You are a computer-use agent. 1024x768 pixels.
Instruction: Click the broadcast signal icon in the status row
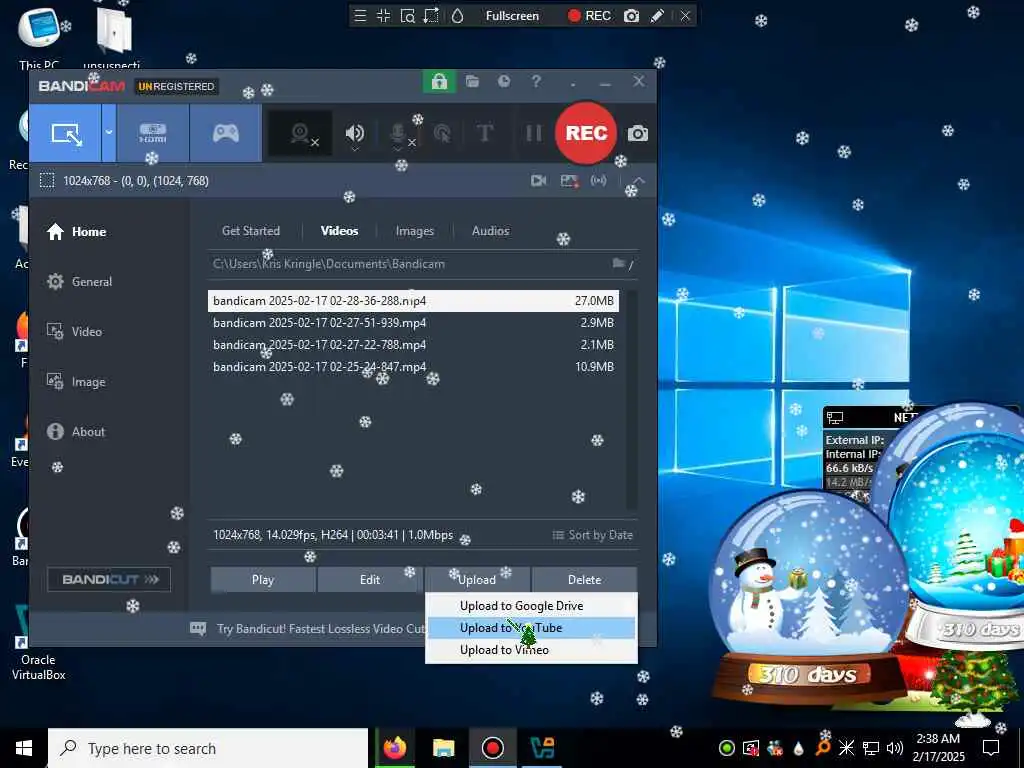tap(599, 180)
